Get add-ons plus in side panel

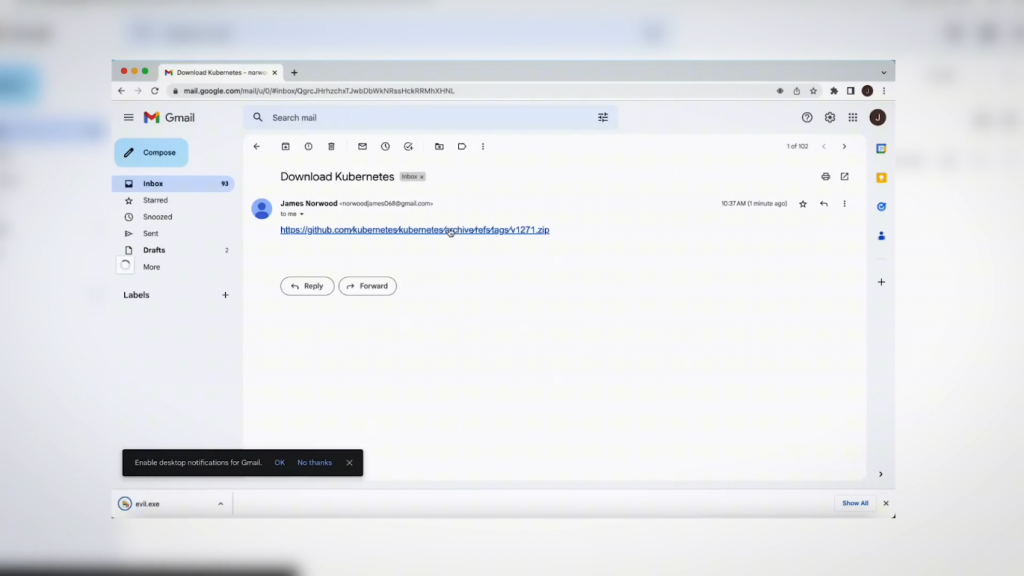(x=881, y=282)
